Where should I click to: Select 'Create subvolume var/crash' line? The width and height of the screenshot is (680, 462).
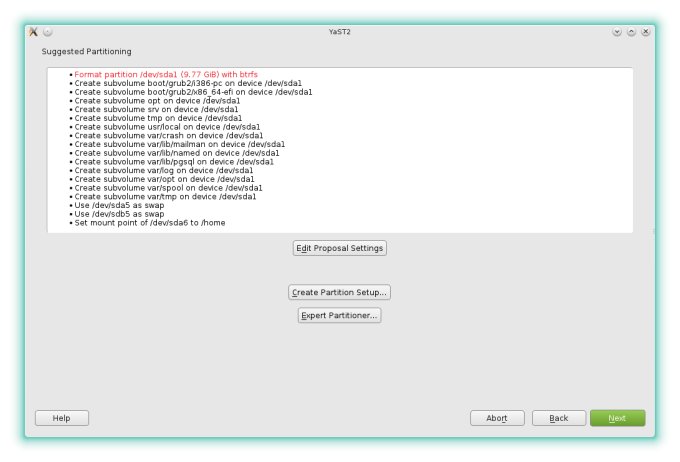click(168, 135)
